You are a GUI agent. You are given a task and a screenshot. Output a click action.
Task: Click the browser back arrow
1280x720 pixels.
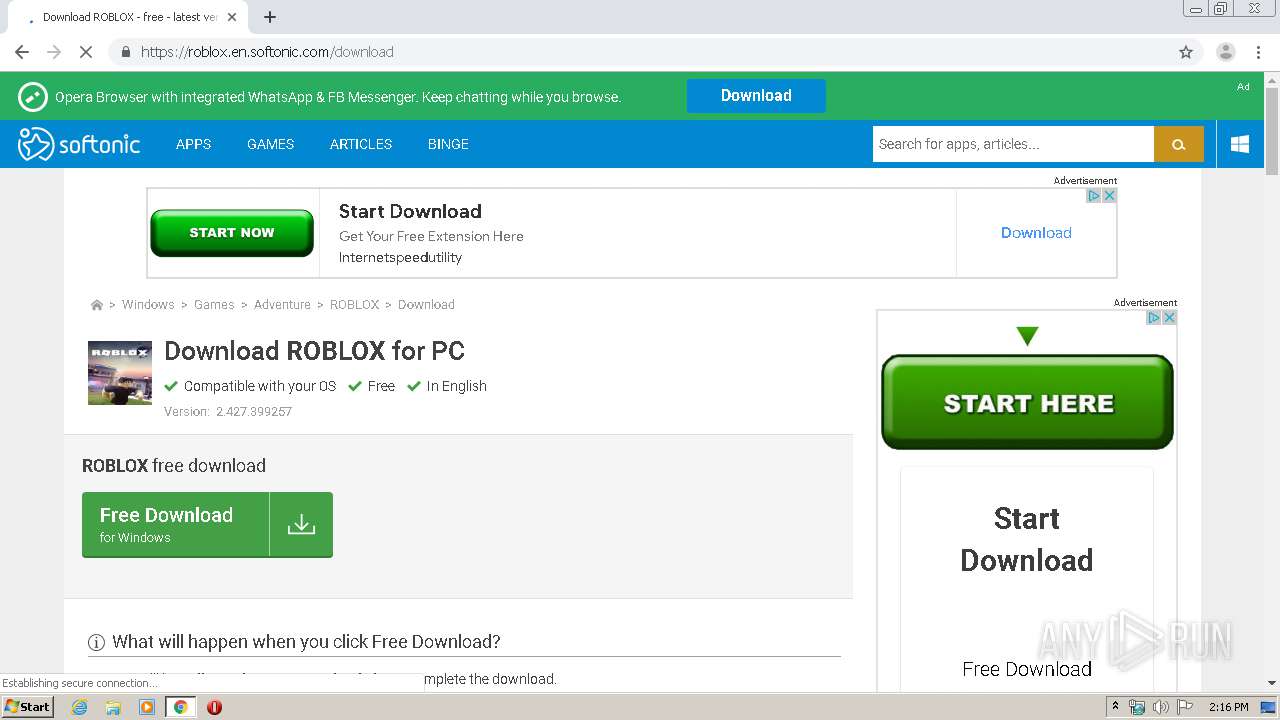pyautogui.click(x=22, y=52)
